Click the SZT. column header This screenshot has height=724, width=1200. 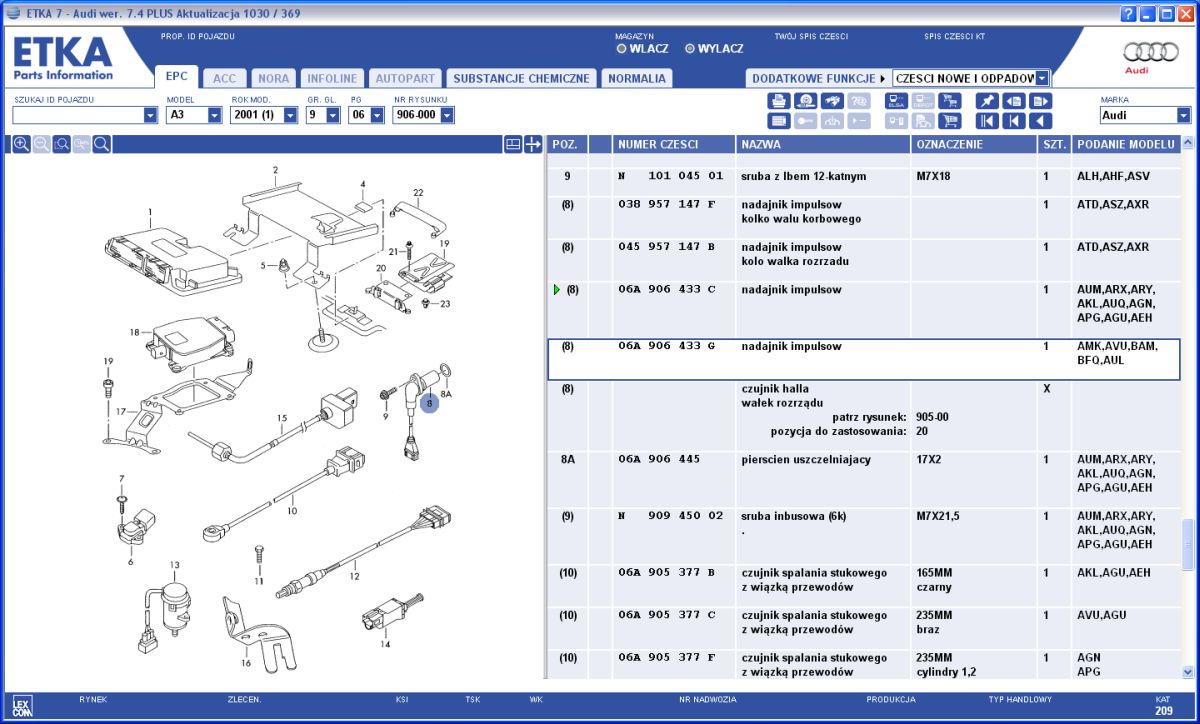pos(1054,144)
